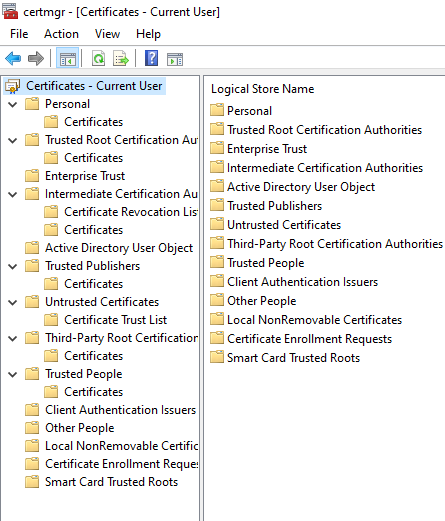Viewport: 445px width, 521px height.
Task: Collapse the Personal tree node
Action: pos(13,104)
